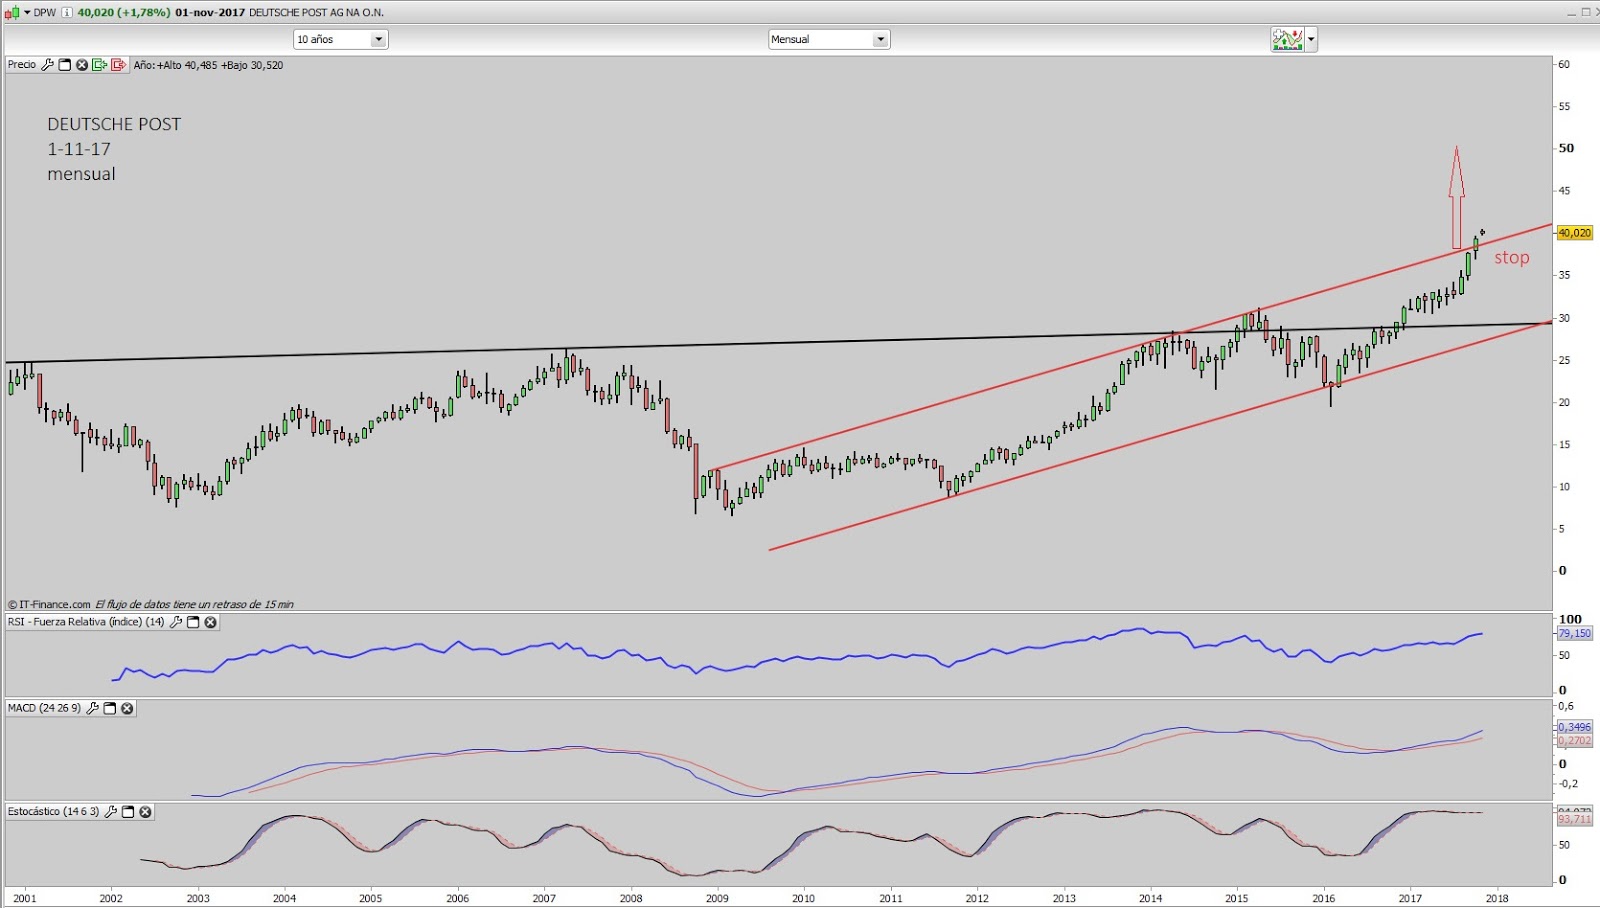The width and height of the screenshot is (1600, 908).
Task: Remove the Estocástico indicator panel
Action: (145, 812)
